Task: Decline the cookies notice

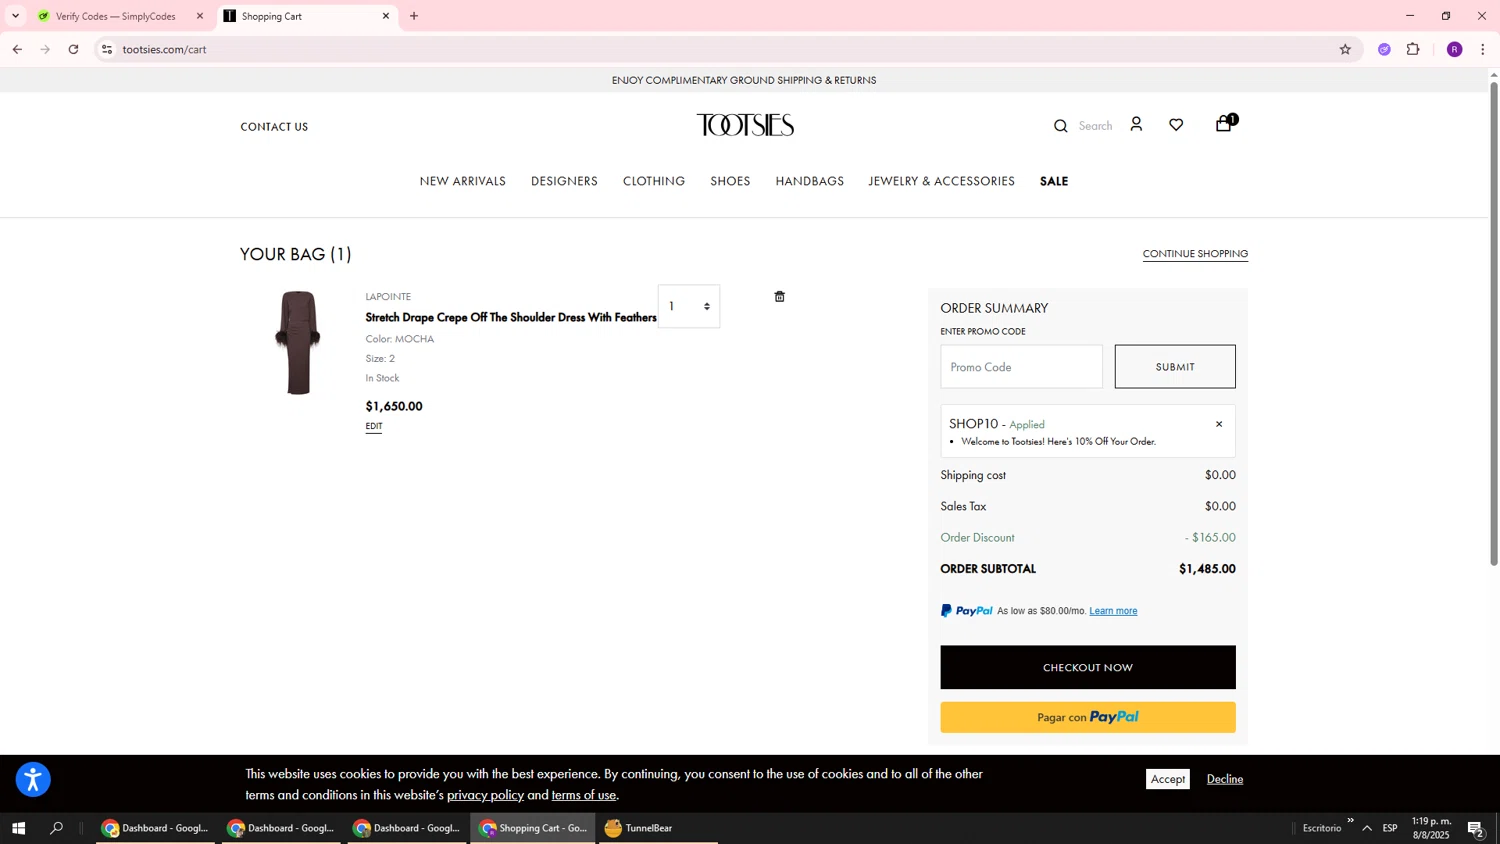Action: click(x=1225, y=779)
